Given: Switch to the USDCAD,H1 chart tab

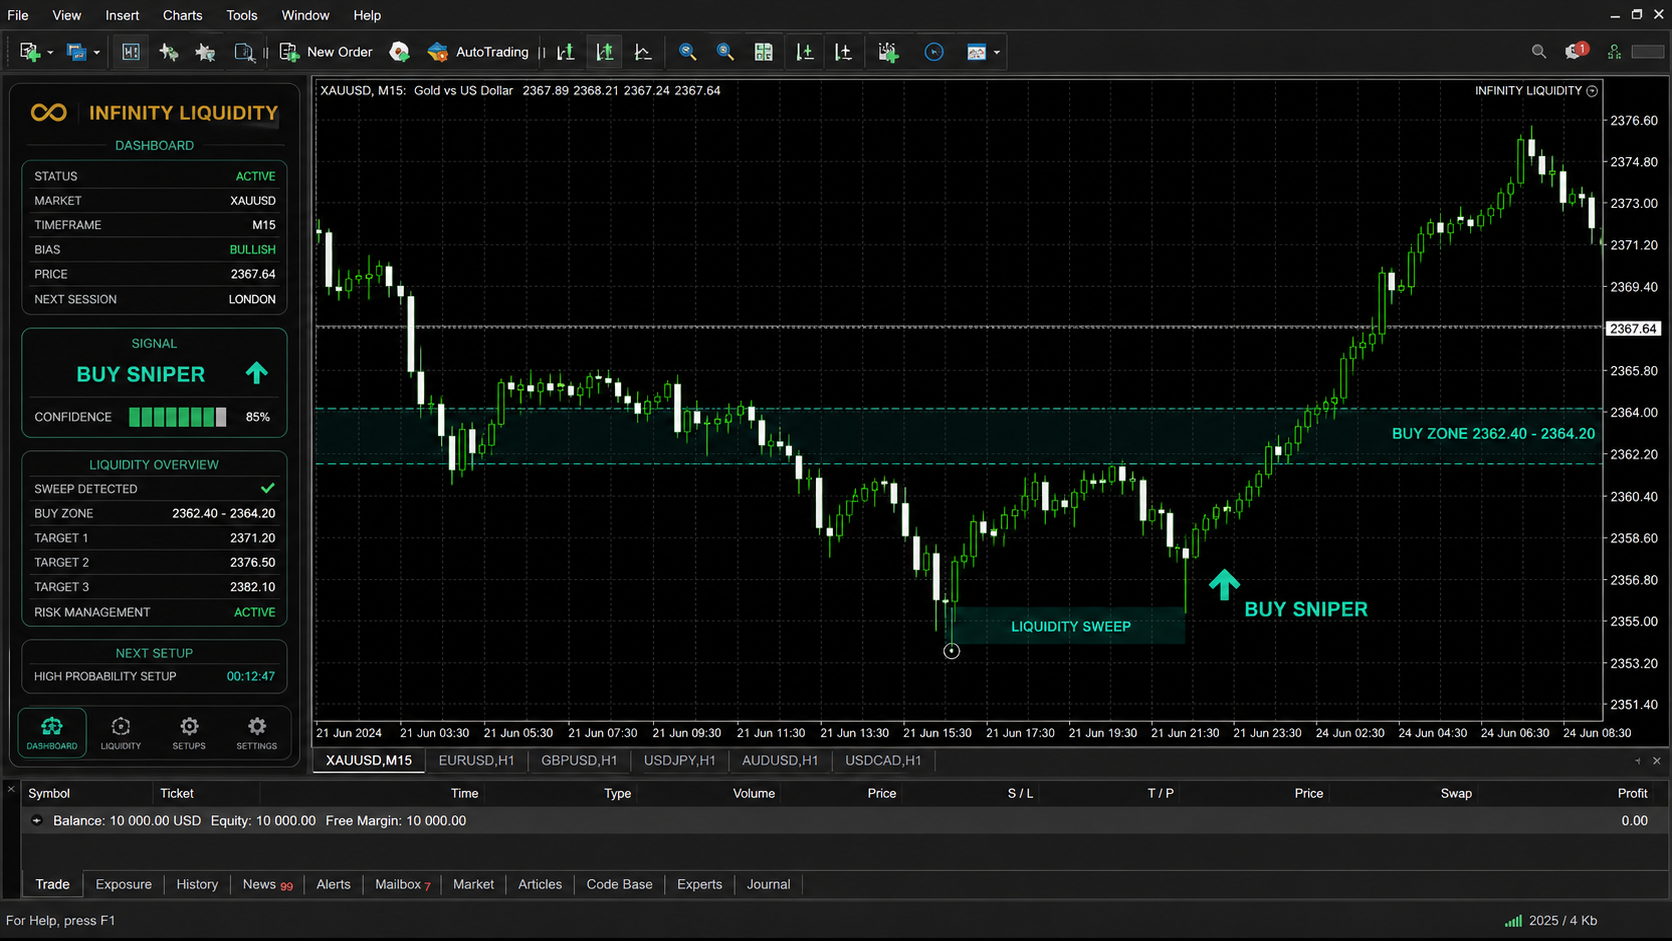Looking at the screenshot, I should pyautogui.click(x=883, y=761).
